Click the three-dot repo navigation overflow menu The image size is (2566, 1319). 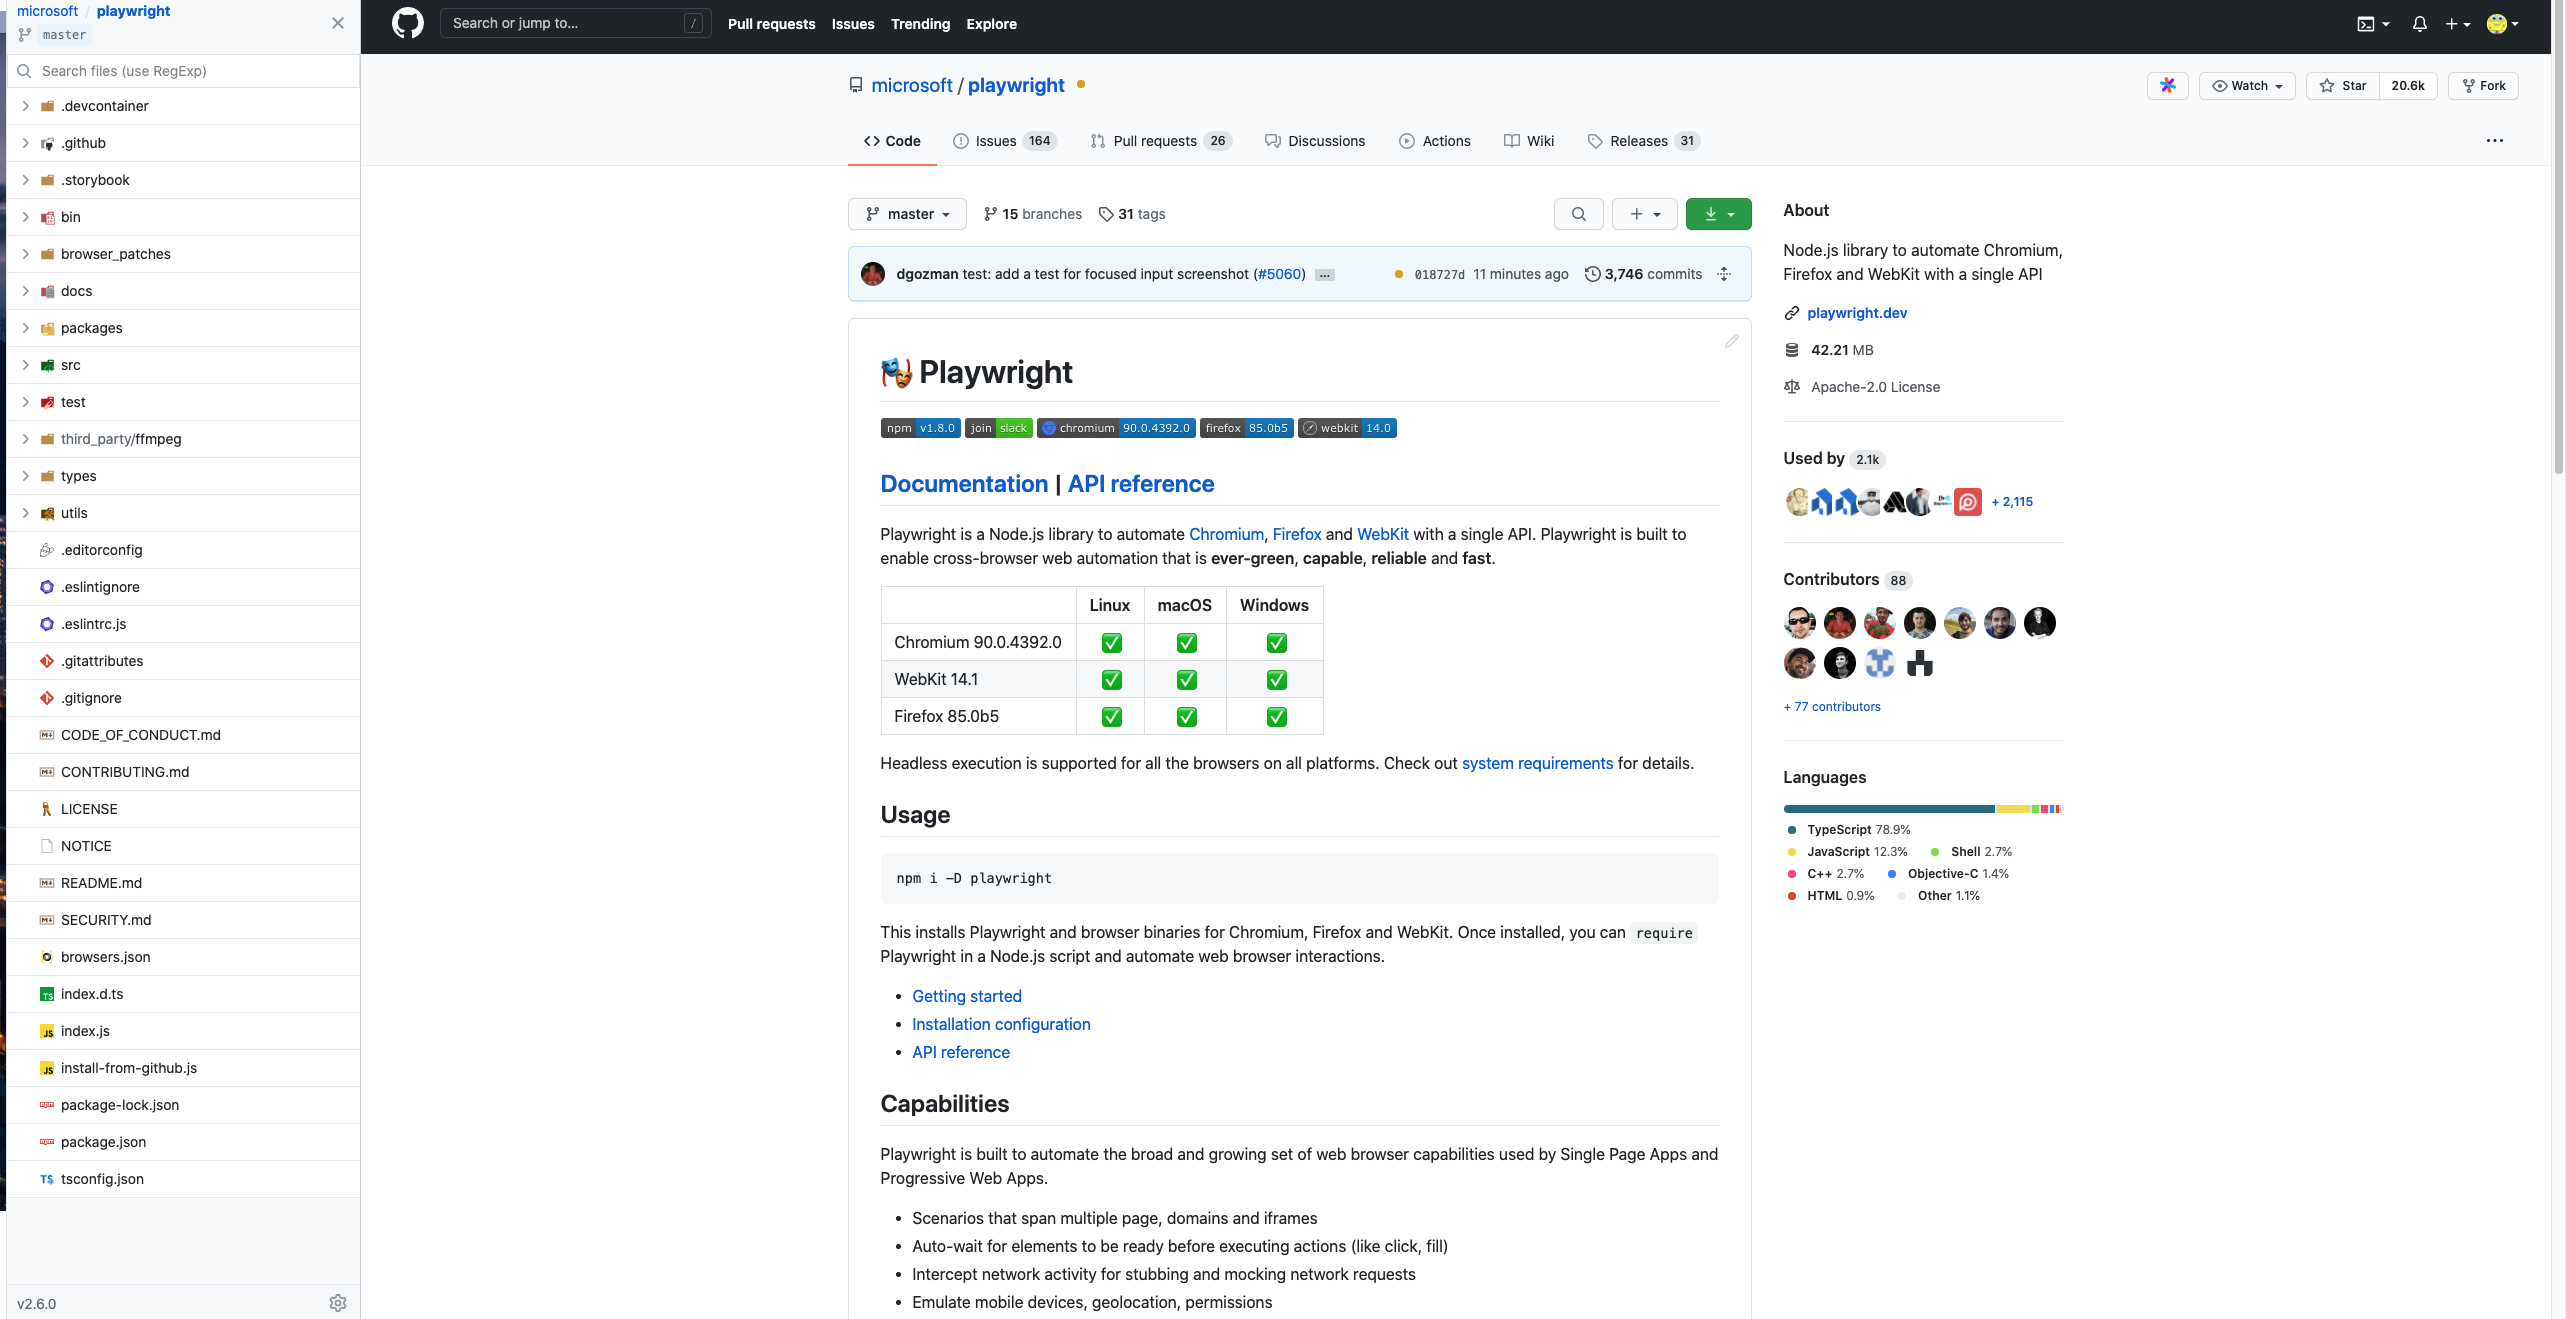click(2494, 141)
